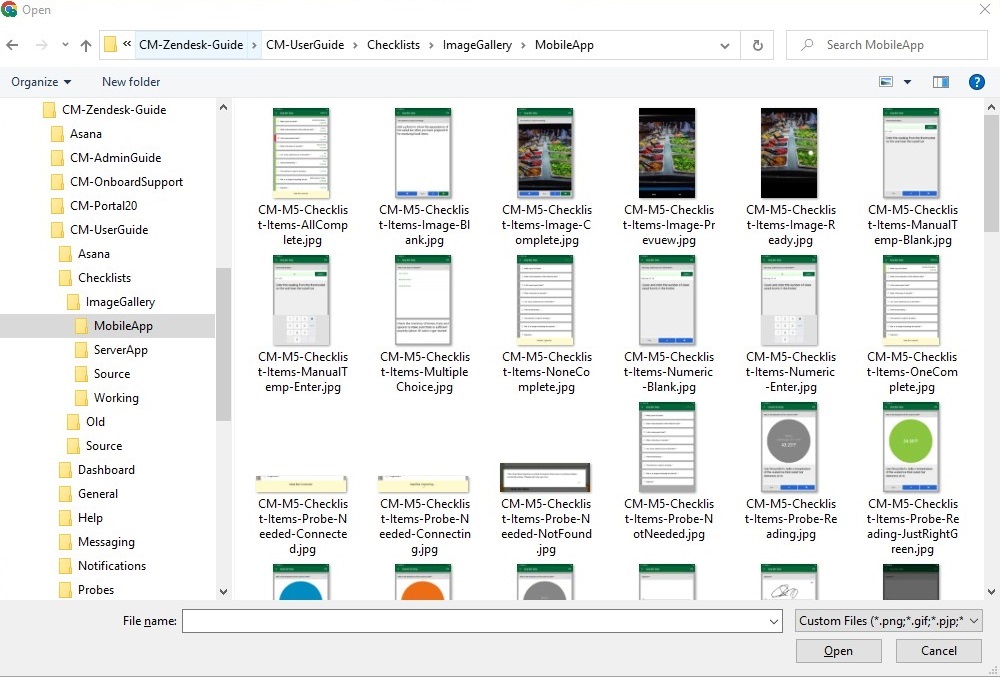Open the Custom Files type dropdown
This screenshot has height=680, width=1000.
[887, 621]
